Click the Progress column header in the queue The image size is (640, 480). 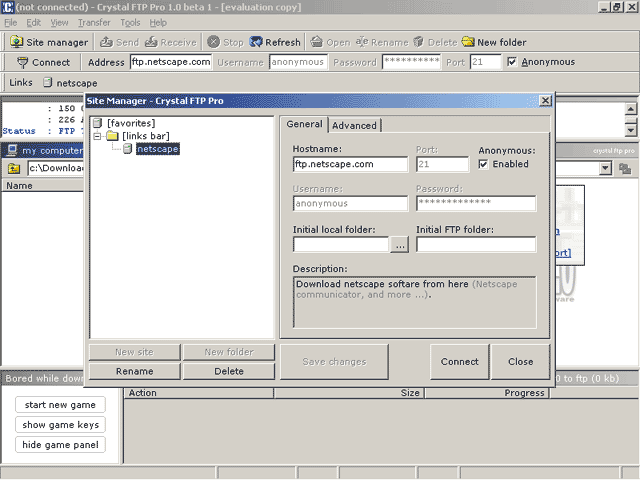(487, 393)
